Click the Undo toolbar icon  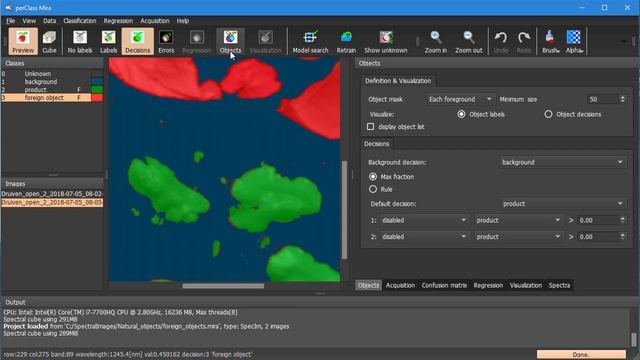501,41
